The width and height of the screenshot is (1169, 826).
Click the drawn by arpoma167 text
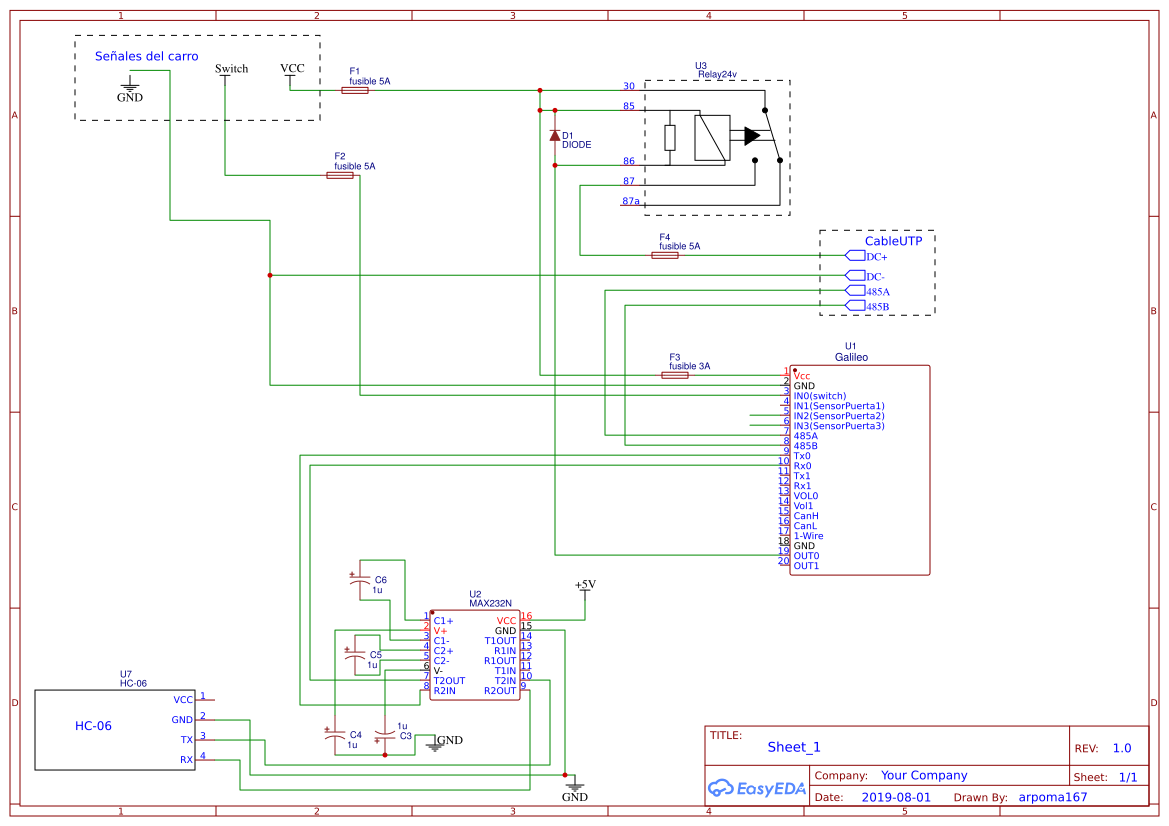tap(1053, 797)
